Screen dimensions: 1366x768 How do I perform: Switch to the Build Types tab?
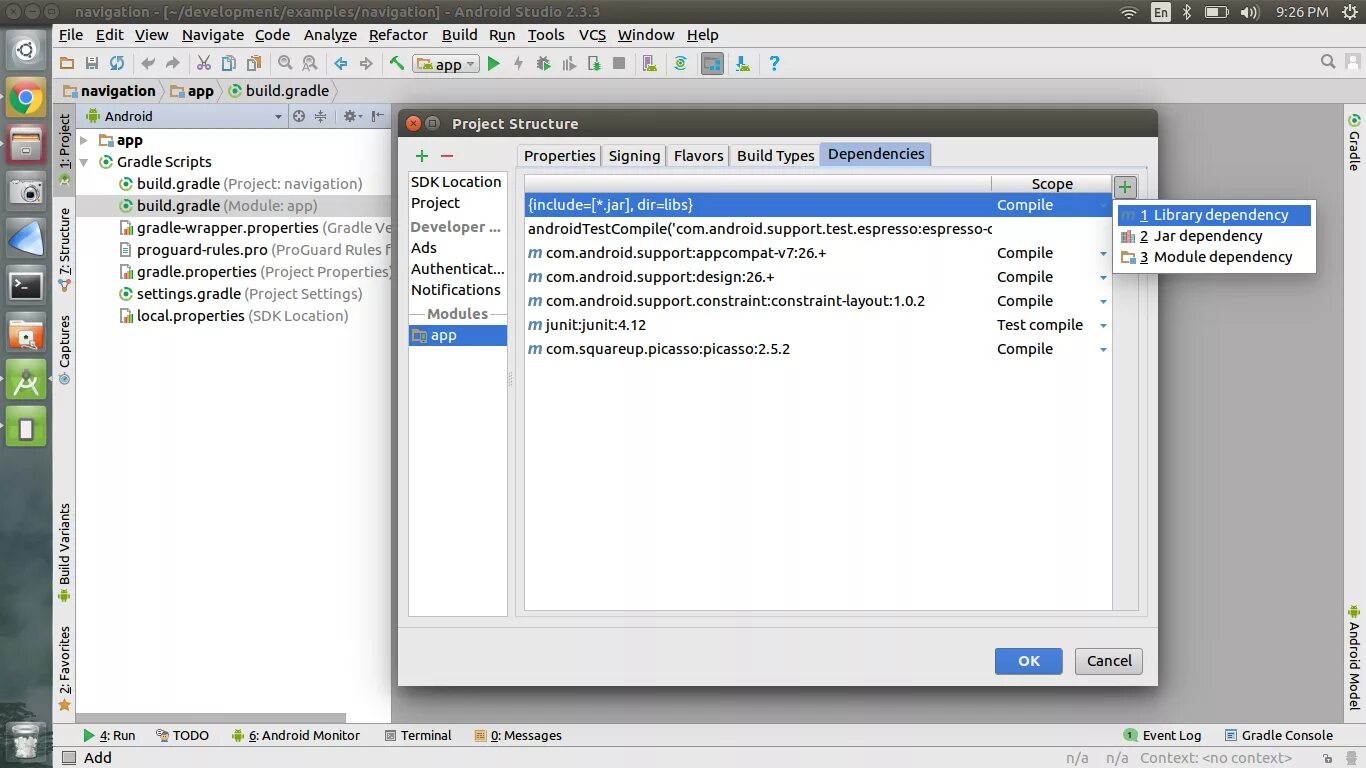(x=775, y=155)
